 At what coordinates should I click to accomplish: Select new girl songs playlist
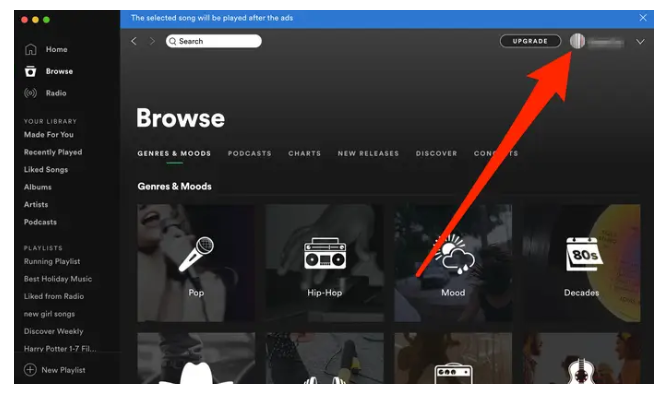click(x=49, y=314)
